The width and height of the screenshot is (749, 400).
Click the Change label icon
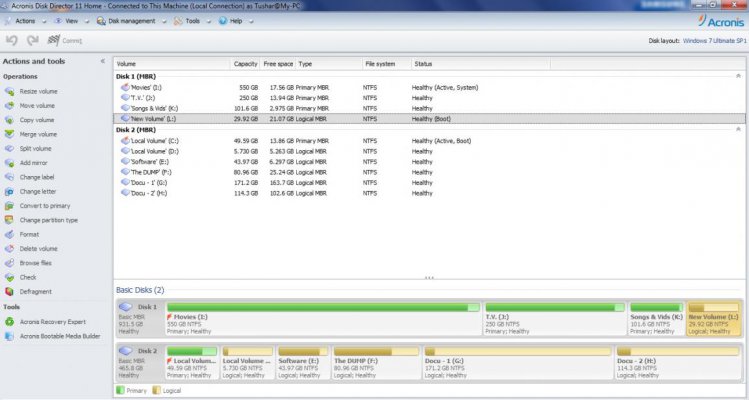[x=9, y=177]
